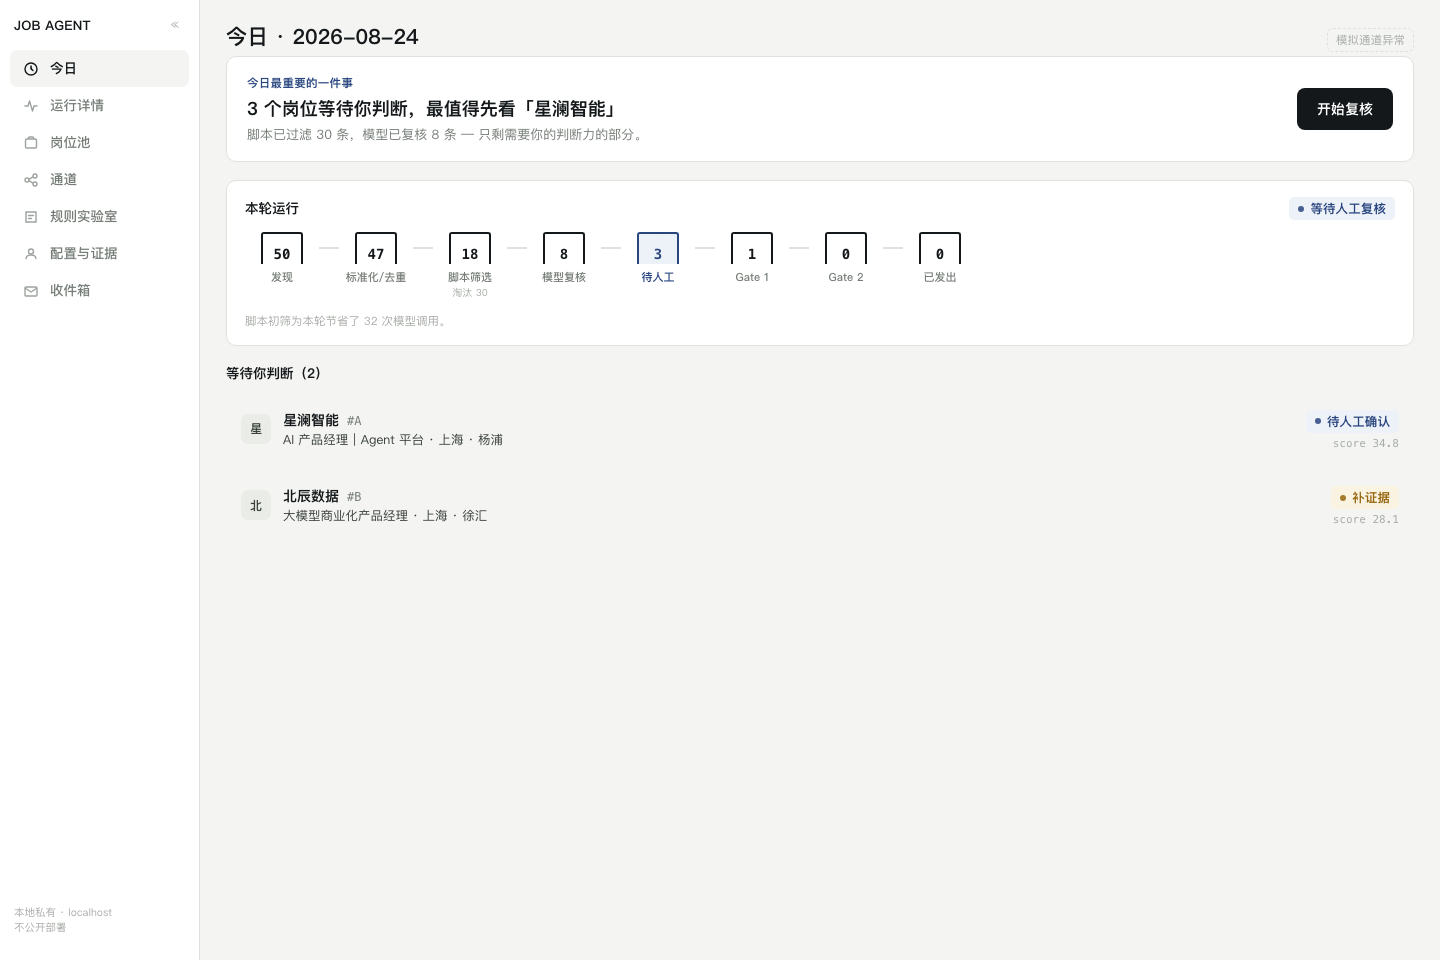Click the pulse icon beside 运行详情
Screen dimensions: 1440x960
(x=31, y=106)
